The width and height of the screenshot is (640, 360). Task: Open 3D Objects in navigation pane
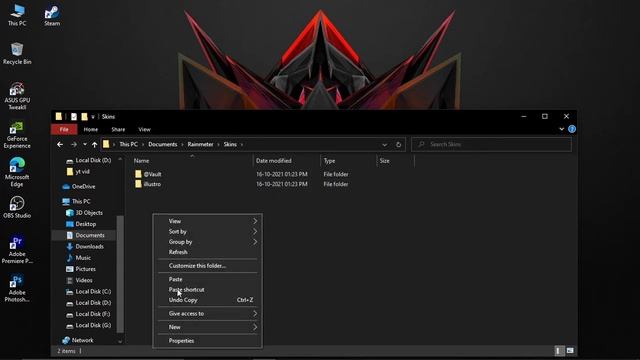[89, 213]
